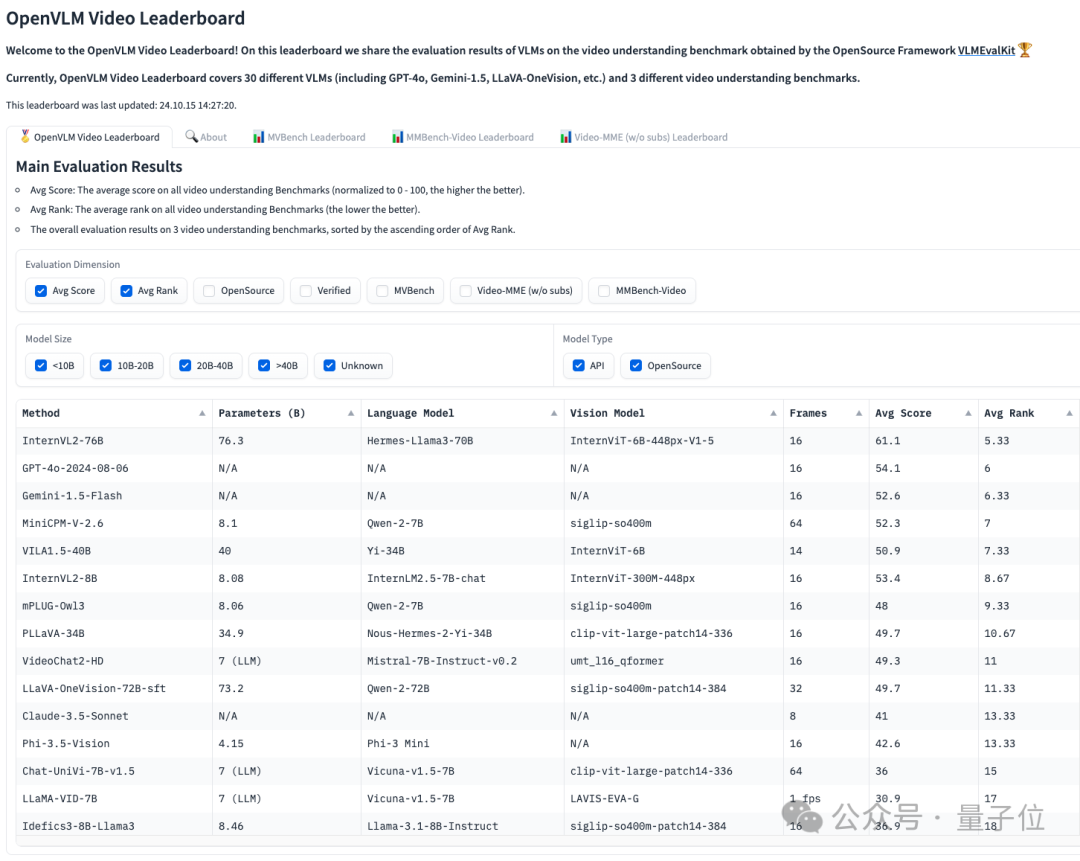Sort by Vision Model column arrow

(x=773, y=413)
